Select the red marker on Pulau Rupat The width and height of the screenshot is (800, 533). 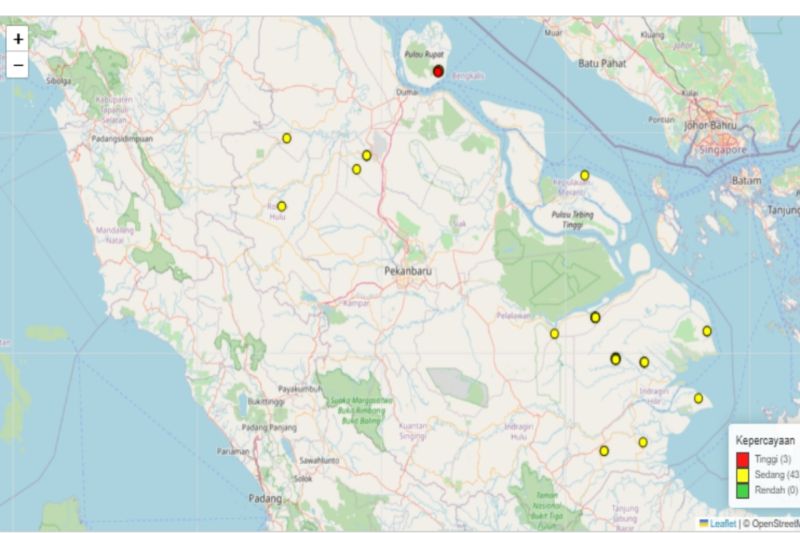tap(438, 71)
